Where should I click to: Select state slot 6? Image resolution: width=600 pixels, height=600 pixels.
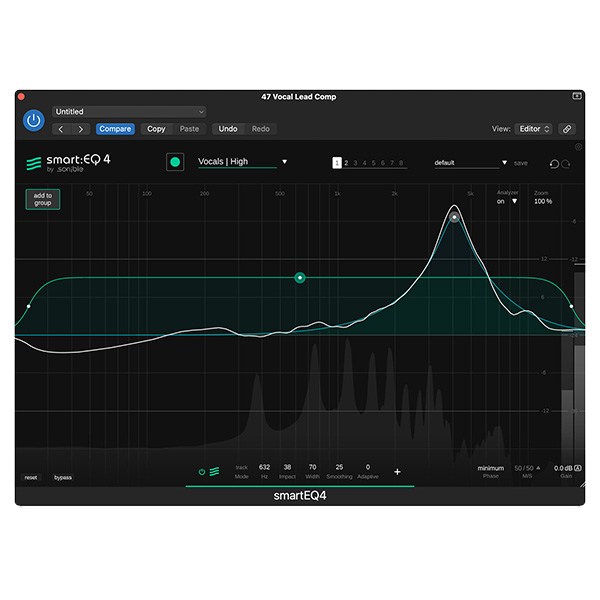pos(383,163)
